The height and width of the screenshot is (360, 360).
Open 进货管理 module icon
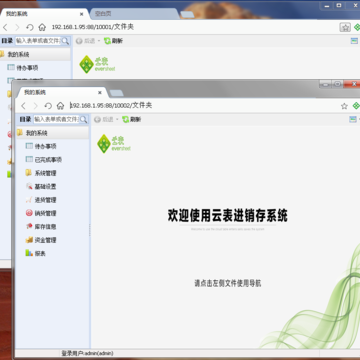29,200
